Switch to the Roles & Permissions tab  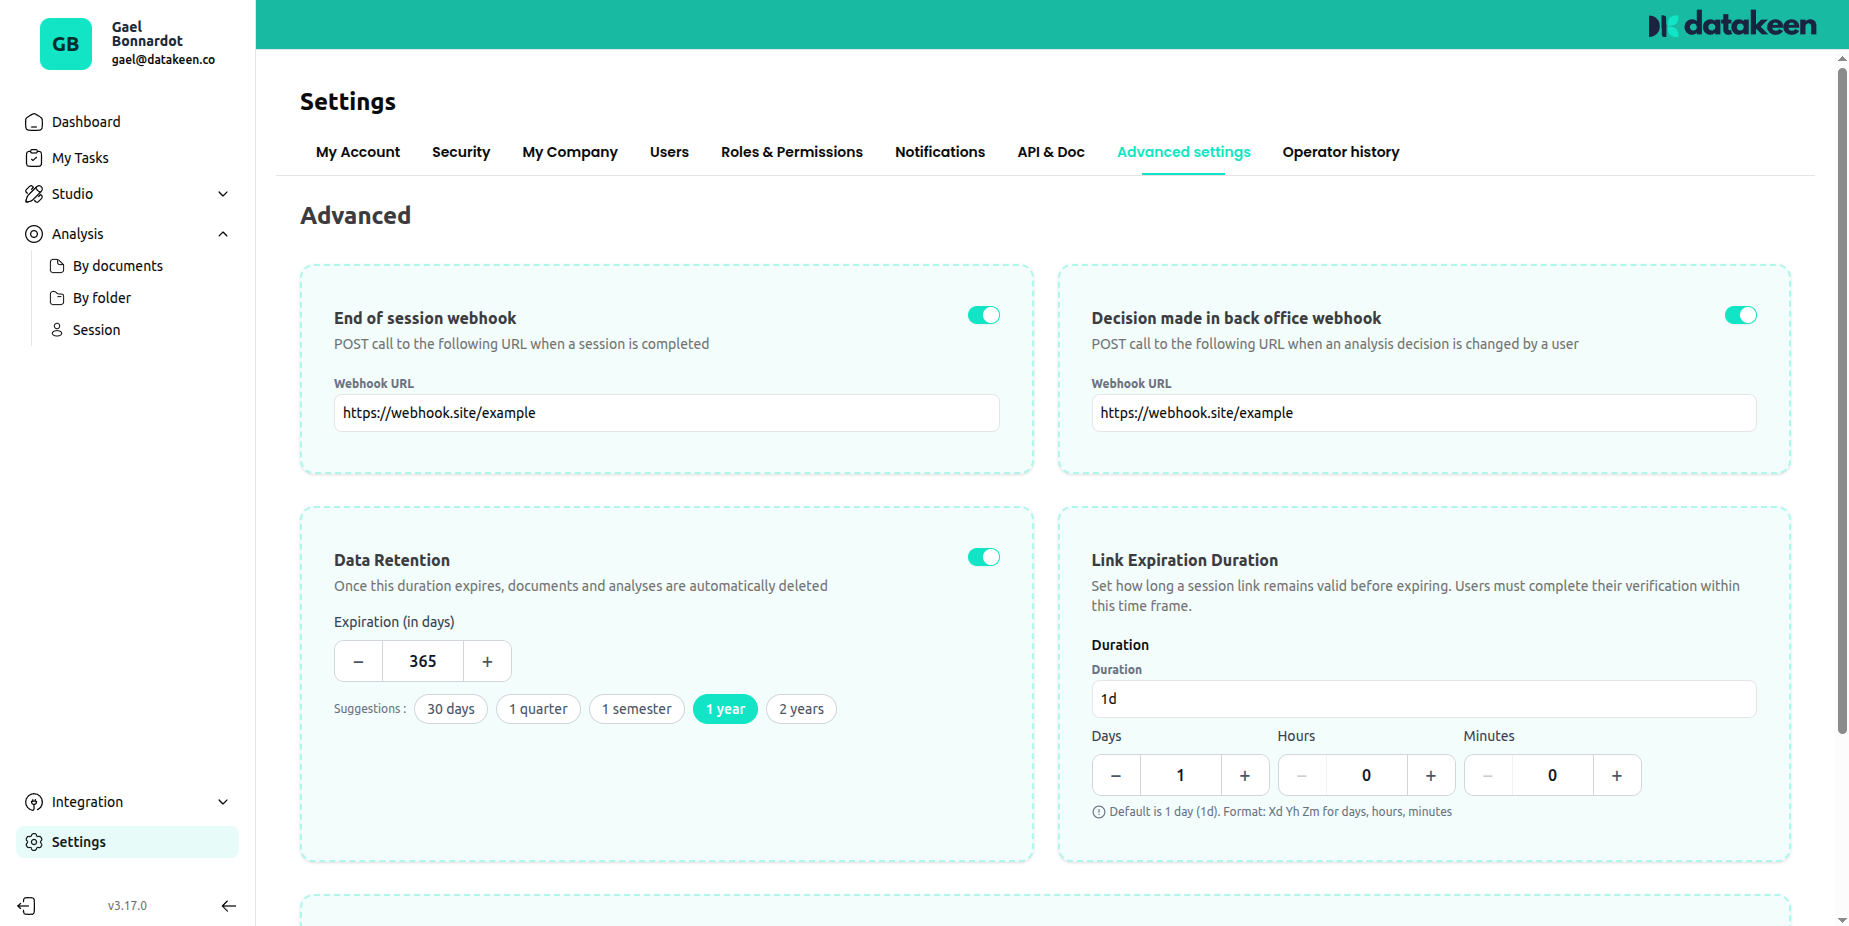click(x=791, y=152)
